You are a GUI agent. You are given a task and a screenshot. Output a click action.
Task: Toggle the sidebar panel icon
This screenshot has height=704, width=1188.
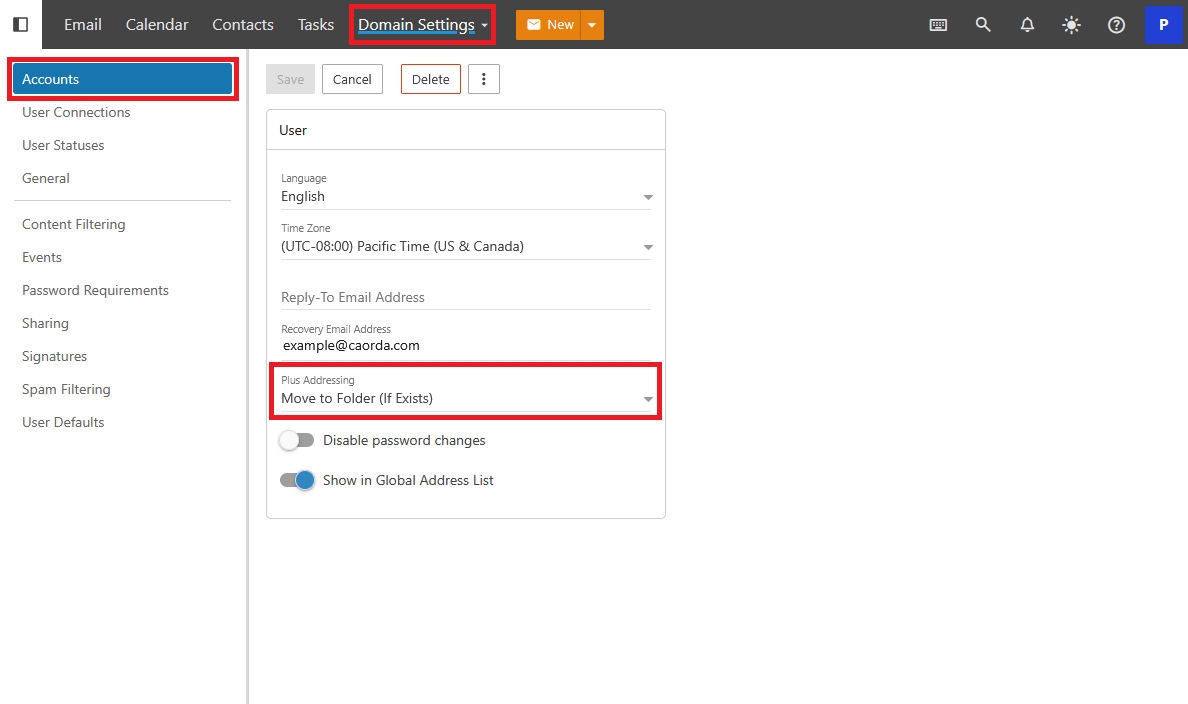coord(20,24)
